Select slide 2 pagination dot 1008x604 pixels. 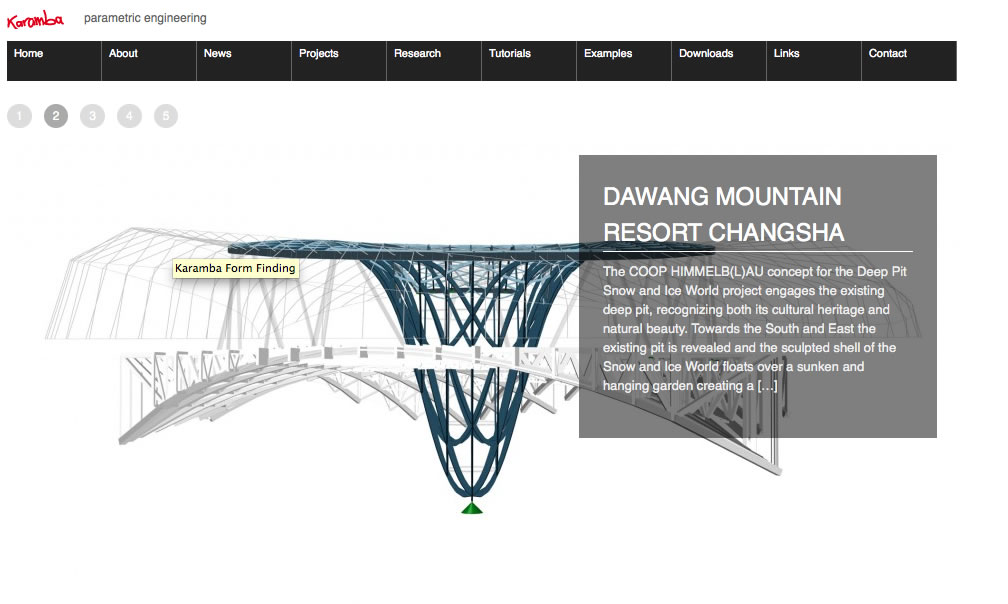56,116
